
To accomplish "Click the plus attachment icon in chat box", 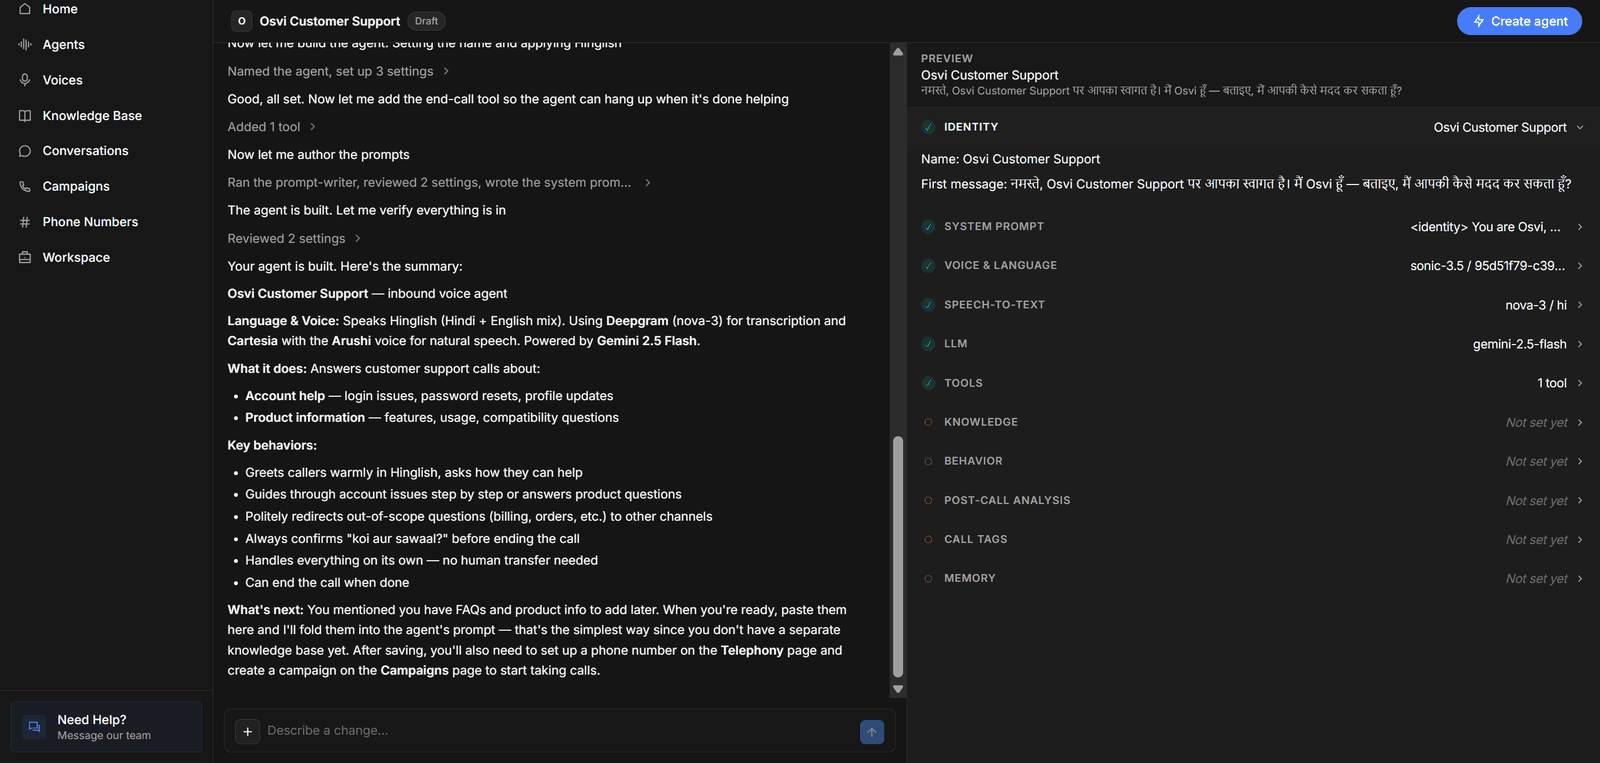I will pos(247,731).
